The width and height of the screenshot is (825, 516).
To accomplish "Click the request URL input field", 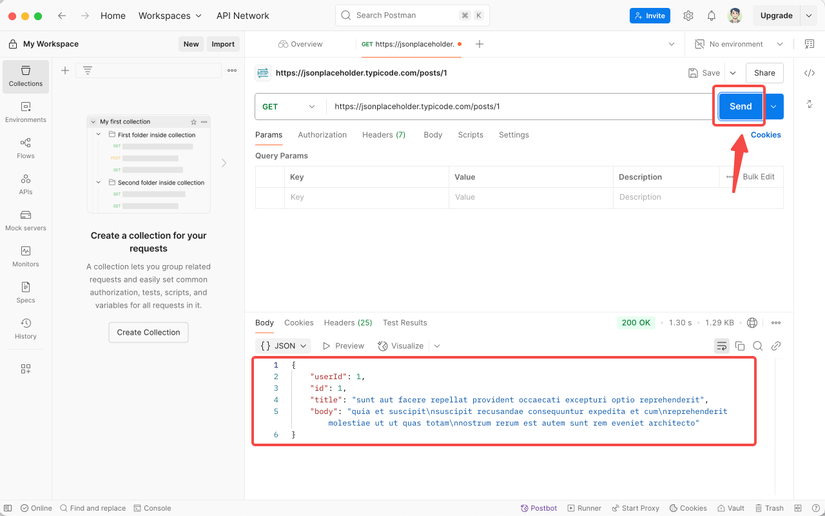I will coord(518,107).
